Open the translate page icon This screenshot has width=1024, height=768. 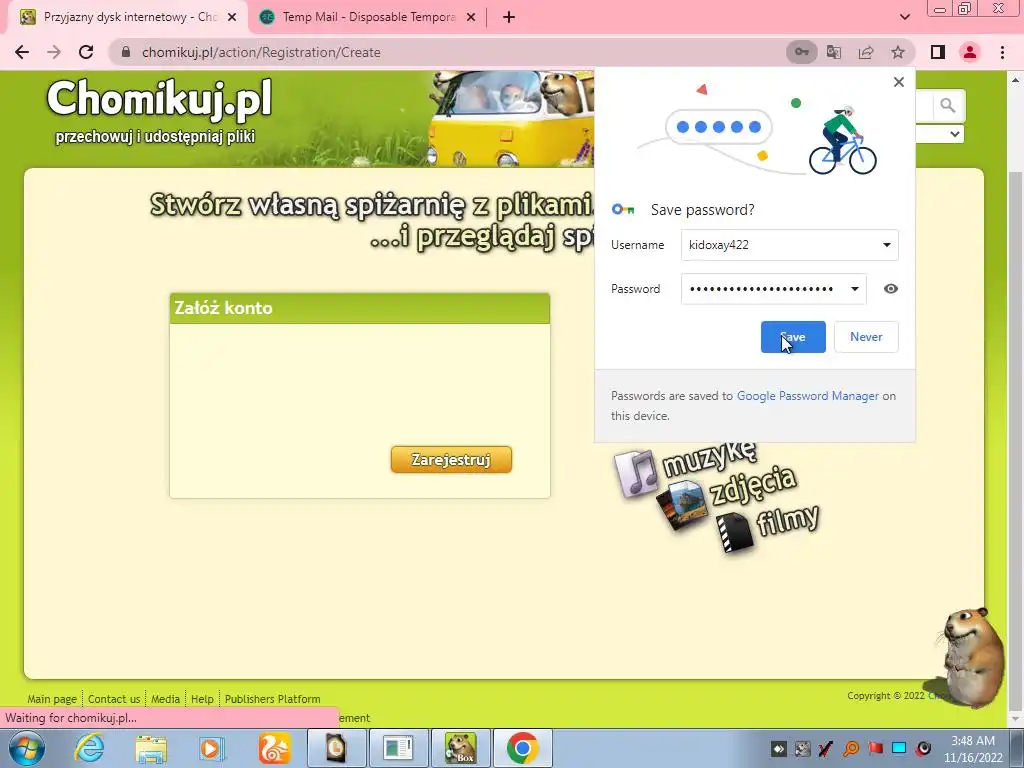tap(834, 52)
